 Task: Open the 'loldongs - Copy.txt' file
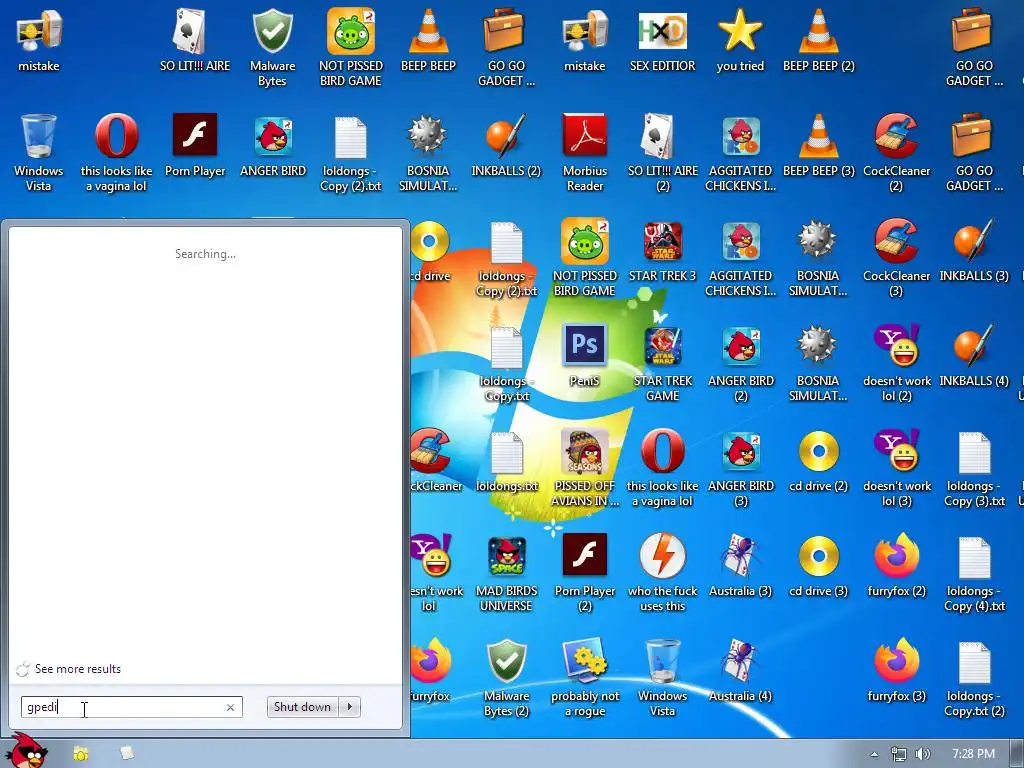[506, 362]
